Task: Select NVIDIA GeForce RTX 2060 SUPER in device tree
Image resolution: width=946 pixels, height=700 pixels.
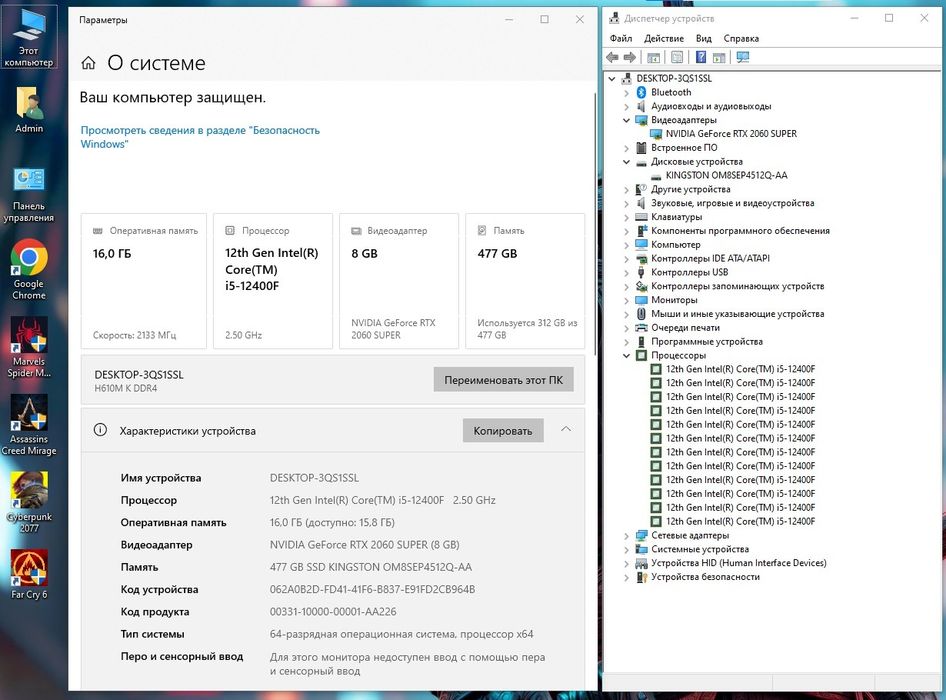Action: point(731,134)
